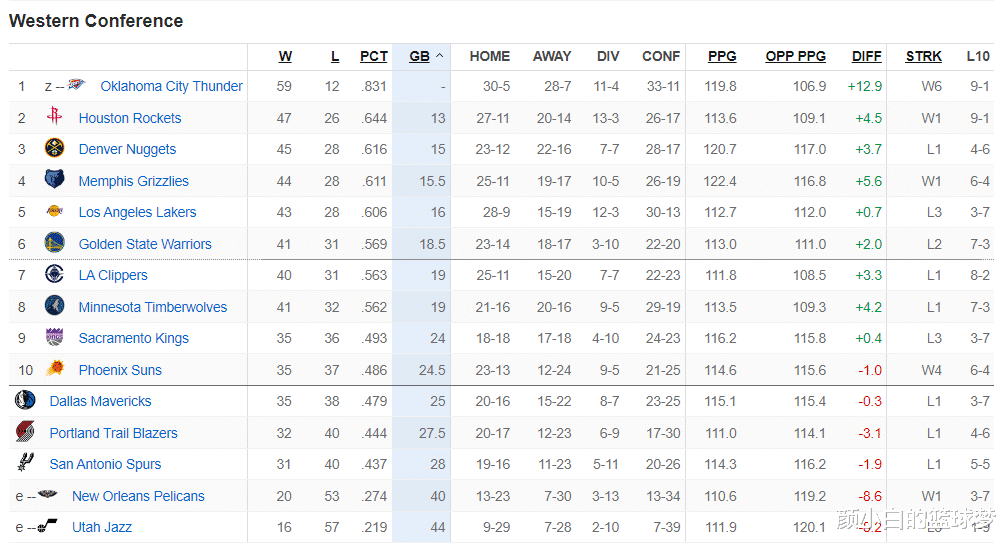Sort by STRK column header
This screenshot has width=1008, height=545.
point(924,57)
